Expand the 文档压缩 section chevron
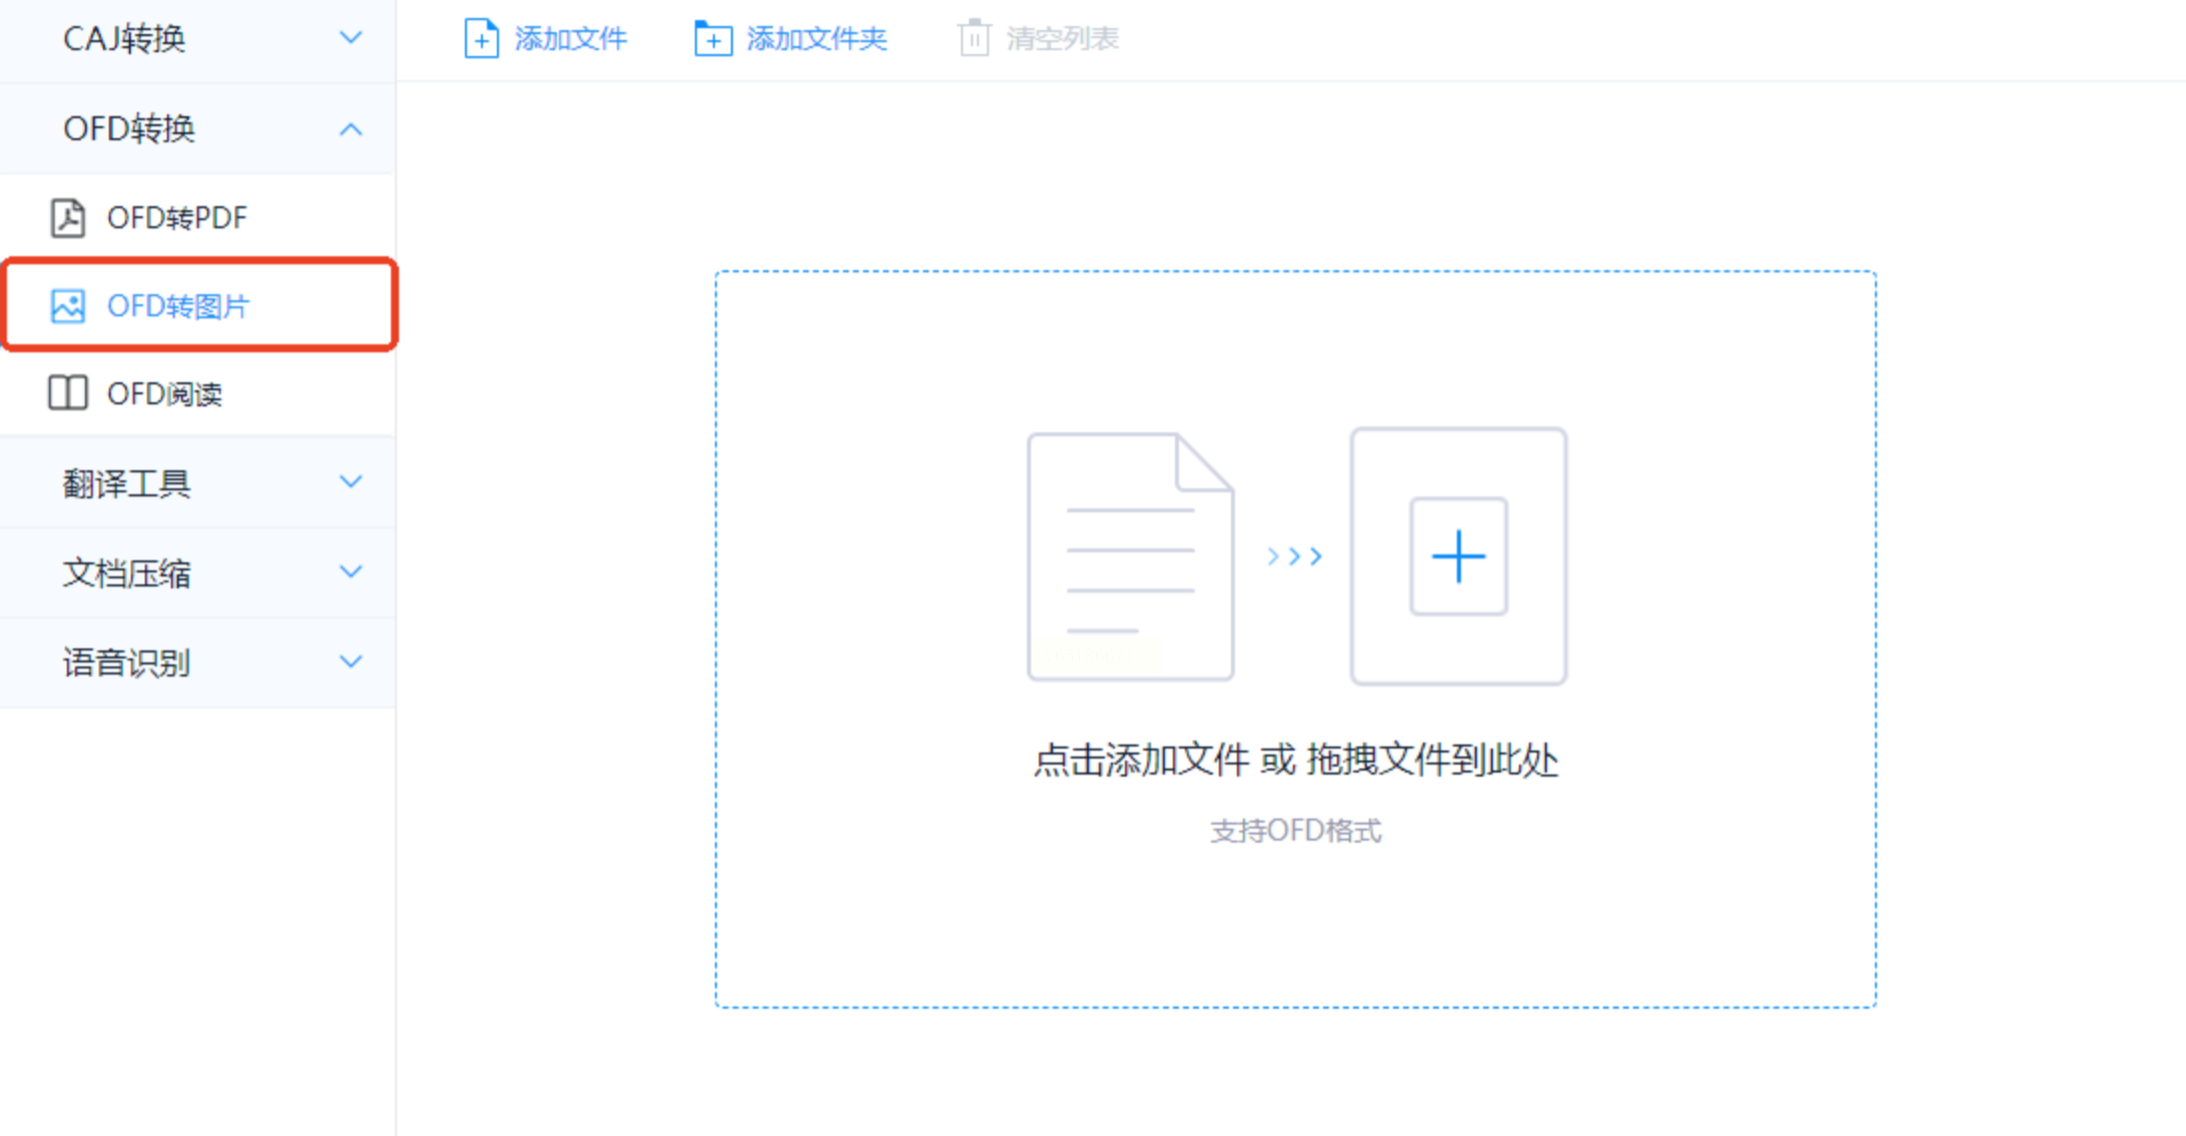This screenshot has height=1136, width=2186. (x=350, y=572)
